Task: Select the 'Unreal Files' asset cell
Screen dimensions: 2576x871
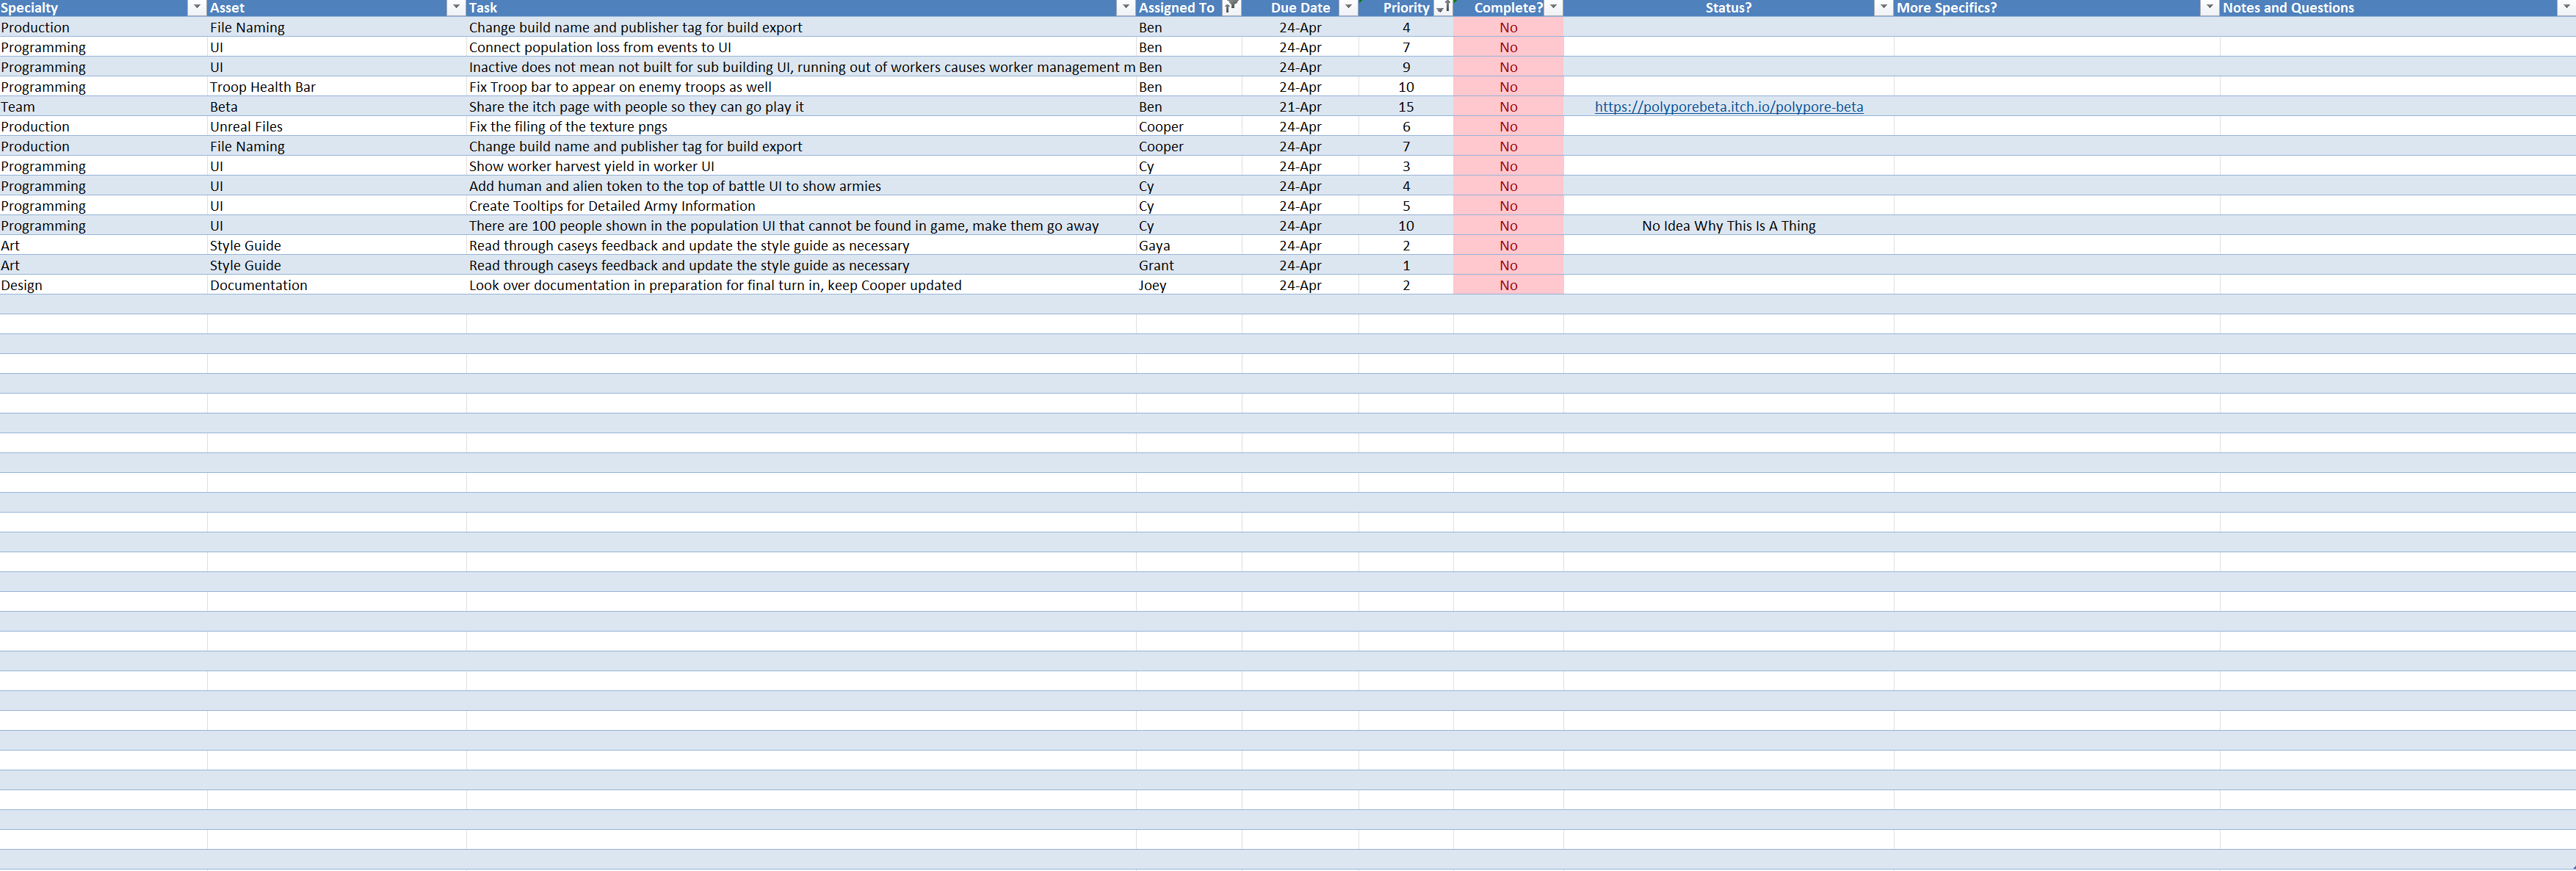Action: click(x=246, y=127)
